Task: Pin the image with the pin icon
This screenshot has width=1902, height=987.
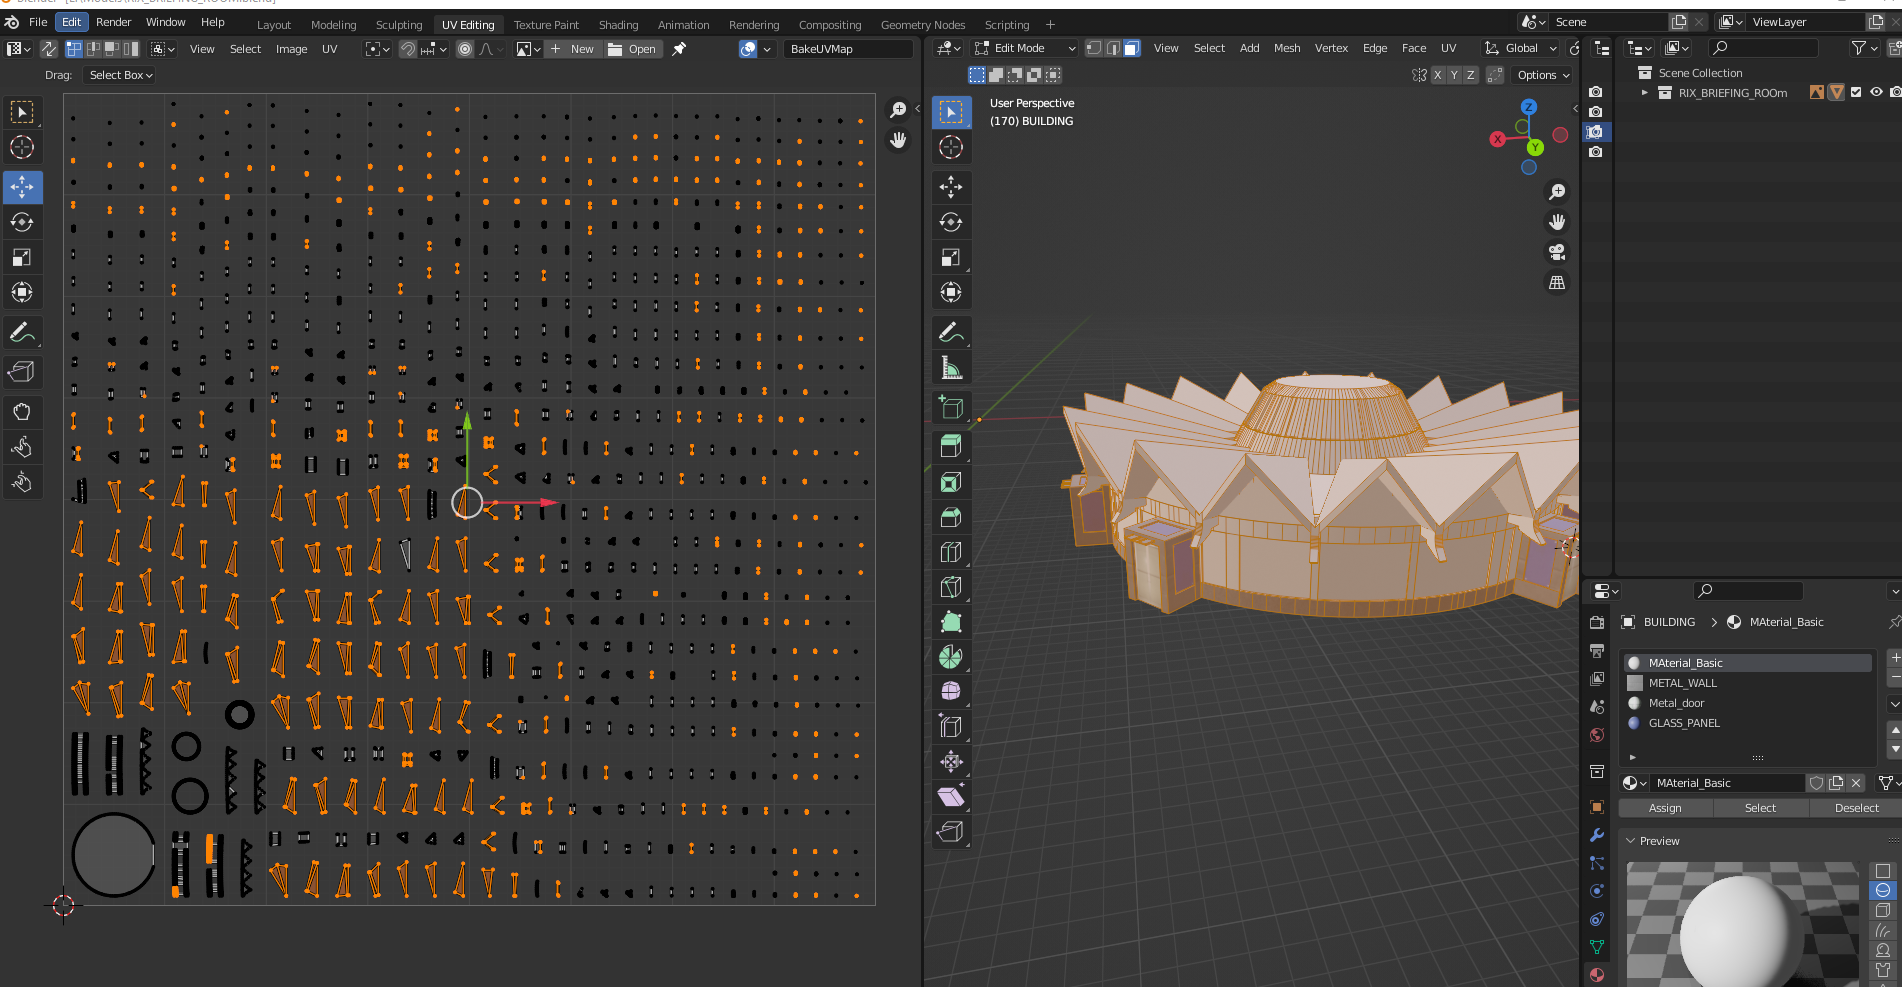Action: 679,49
